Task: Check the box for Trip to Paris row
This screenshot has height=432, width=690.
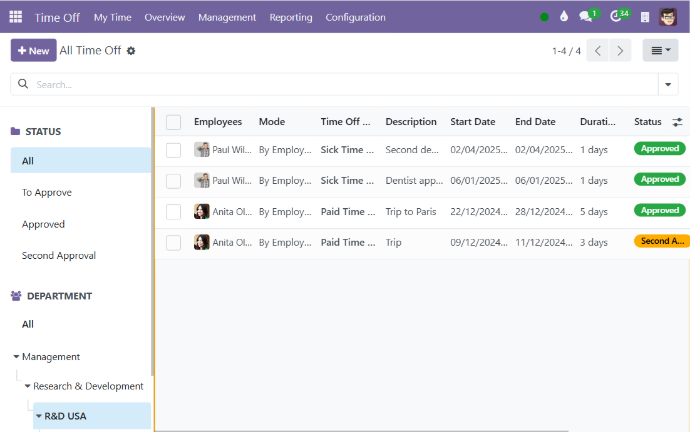Action: 174,211
